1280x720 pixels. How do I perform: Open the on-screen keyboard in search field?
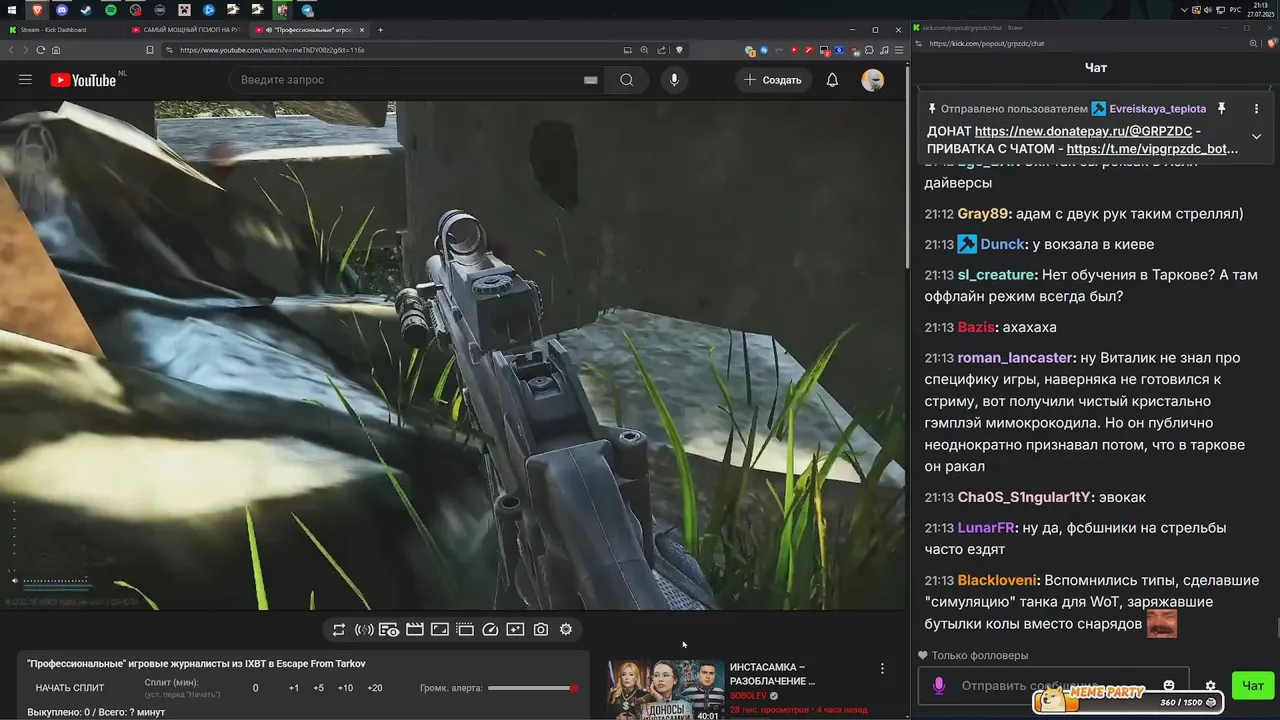point(590,80)
